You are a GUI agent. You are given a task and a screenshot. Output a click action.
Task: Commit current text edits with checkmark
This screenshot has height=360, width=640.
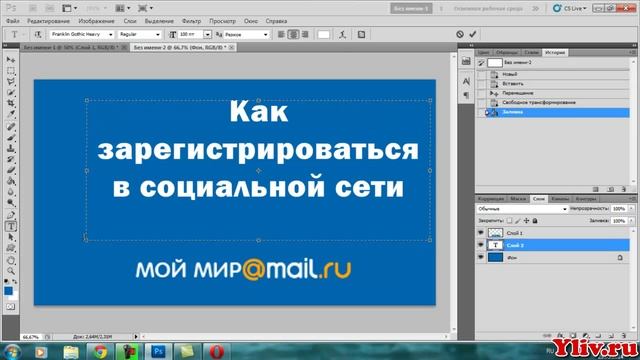(x=473, y=34)
